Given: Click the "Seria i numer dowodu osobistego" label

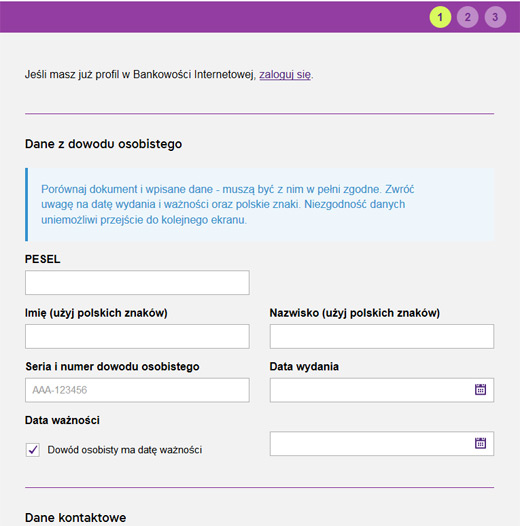Looking at the screenshot, I should pyautogui.click(x=112, y=366).
